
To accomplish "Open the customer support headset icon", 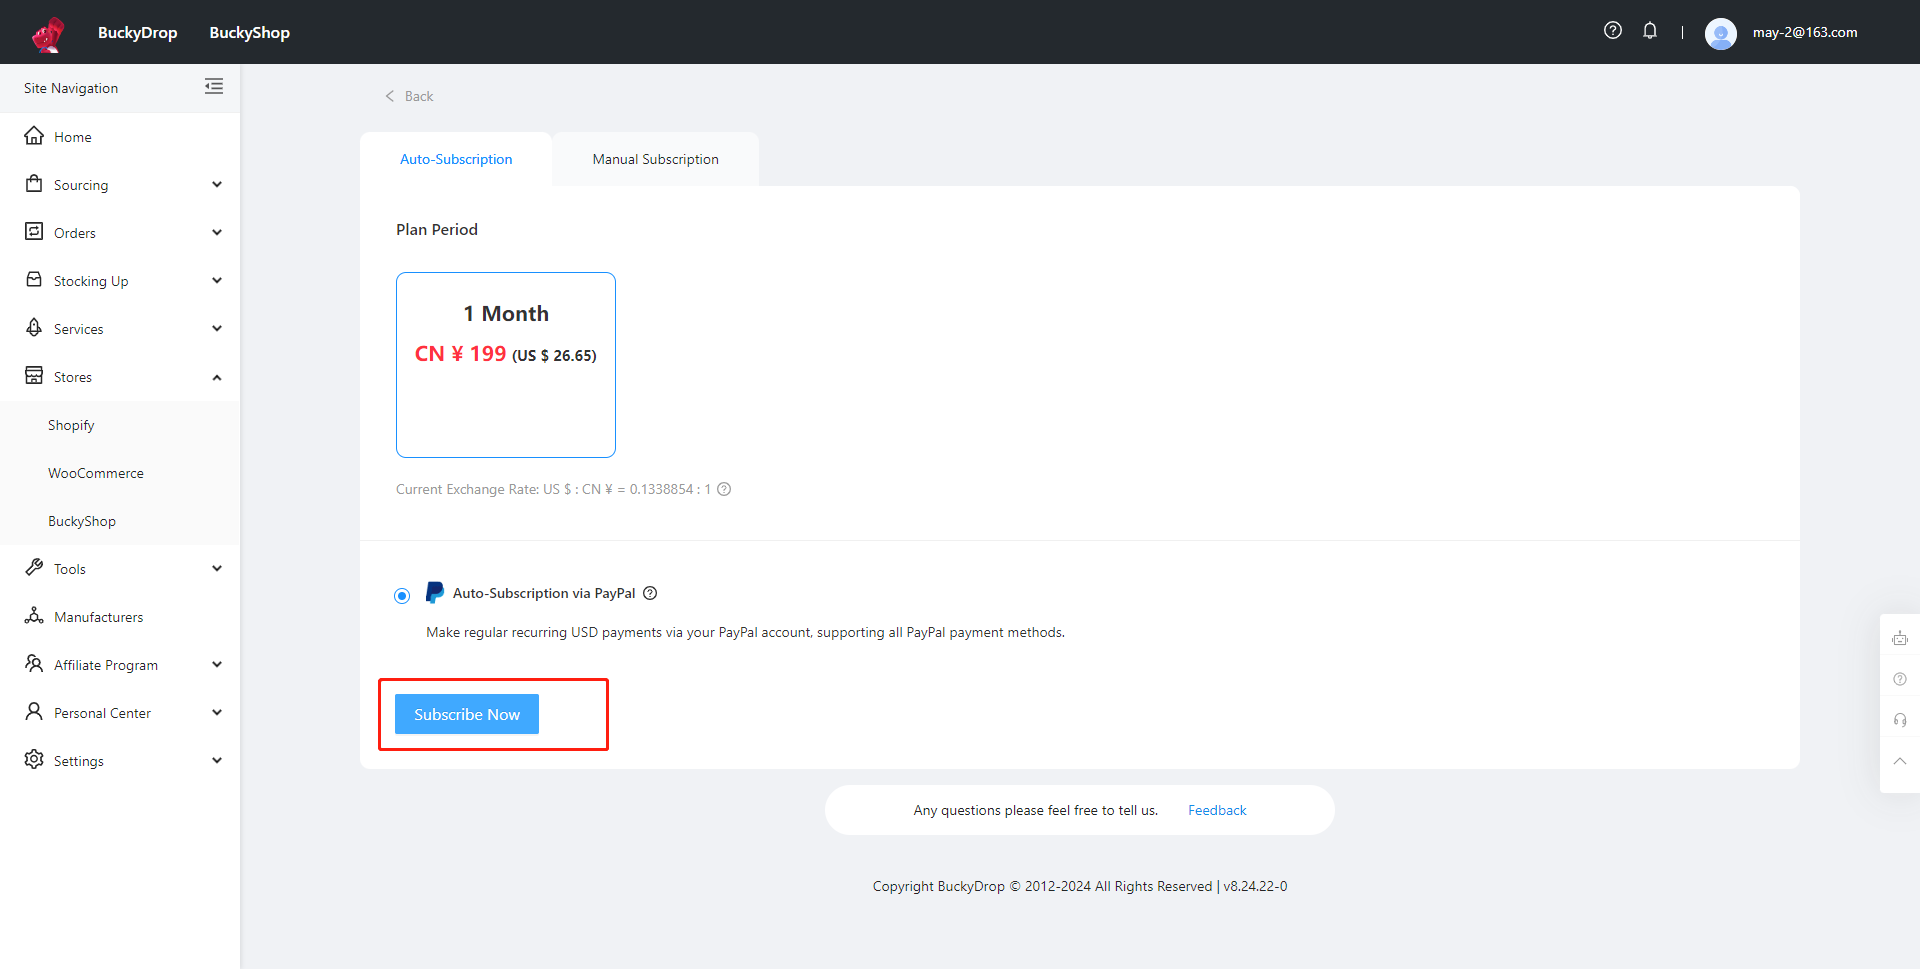I will tap(1900, 720).
